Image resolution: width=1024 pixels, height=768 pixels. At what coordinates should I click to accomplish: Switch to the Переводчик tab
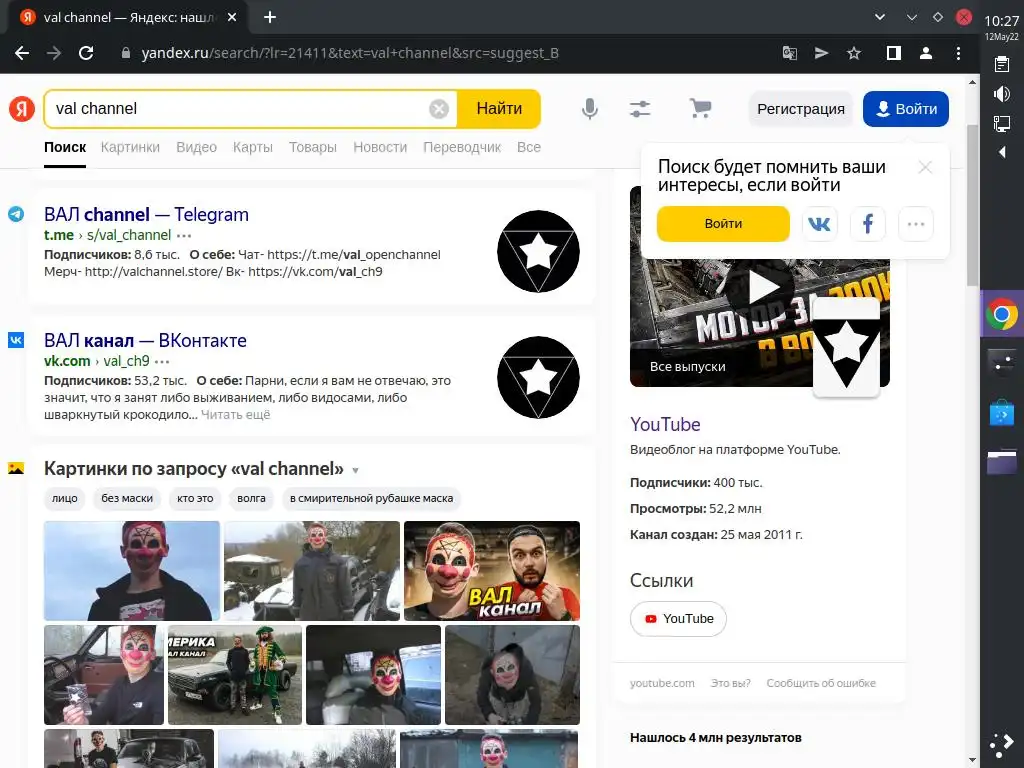(462, 147)
